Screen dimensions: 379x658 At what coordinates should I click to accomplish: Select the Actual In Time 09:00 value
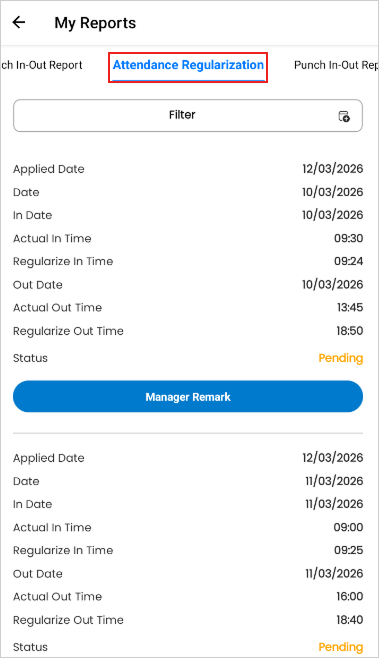tap(348, 527)
